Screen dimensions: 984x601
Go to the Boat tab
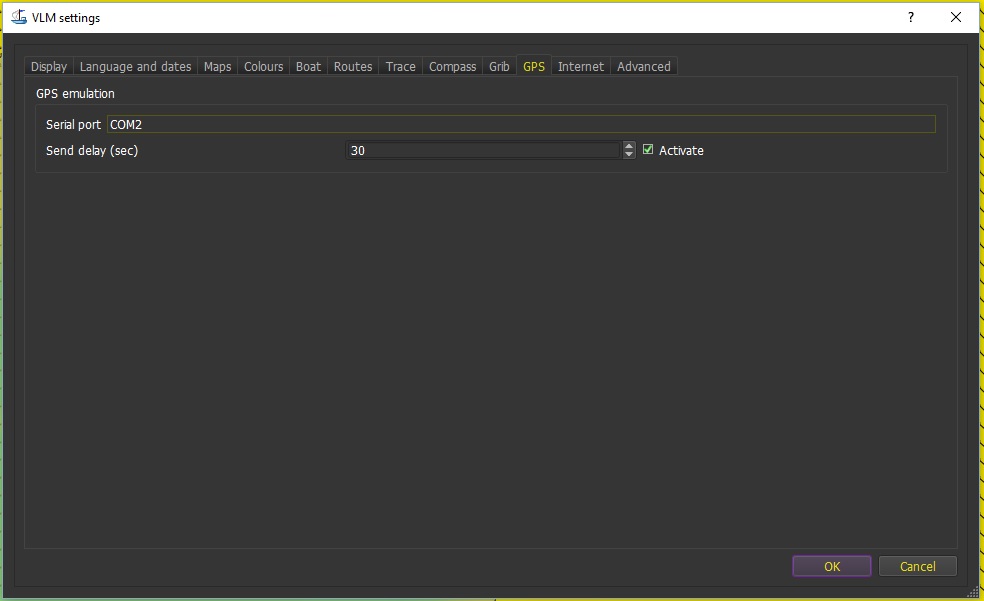click(x=308, y=66)
